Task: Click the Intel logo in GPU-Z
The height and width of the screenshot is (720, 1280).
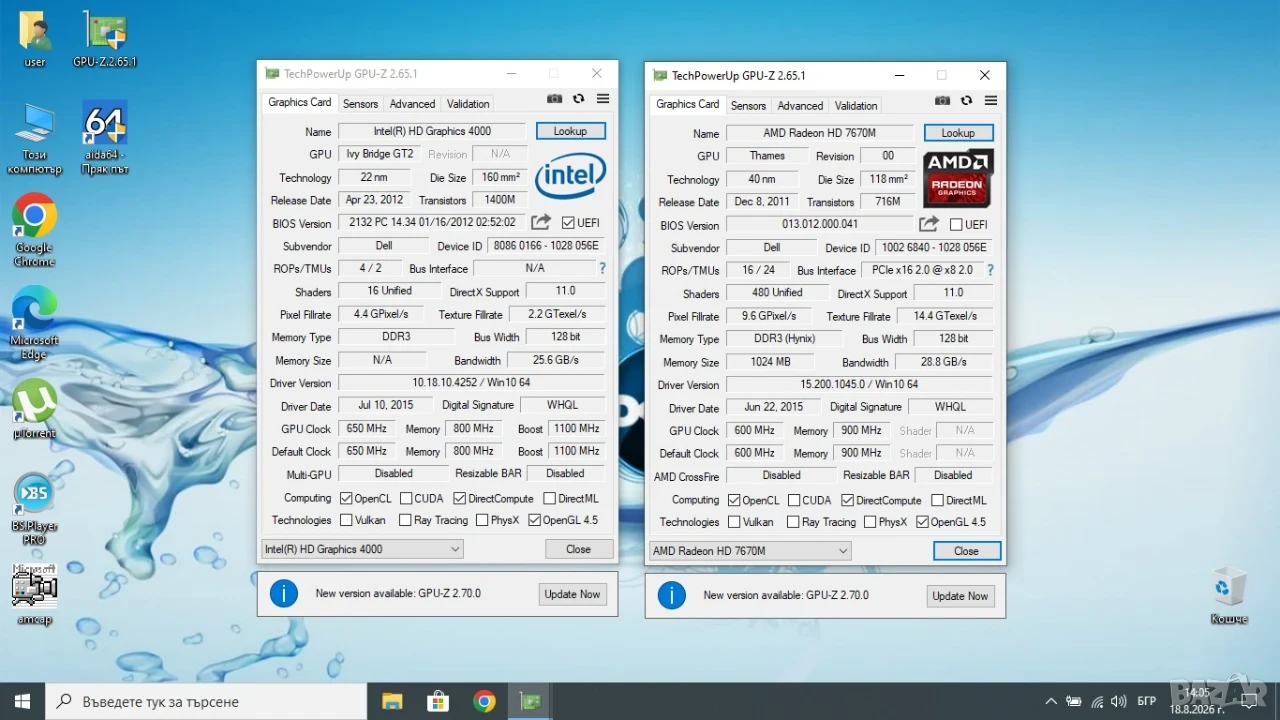Action: point(570,176)
